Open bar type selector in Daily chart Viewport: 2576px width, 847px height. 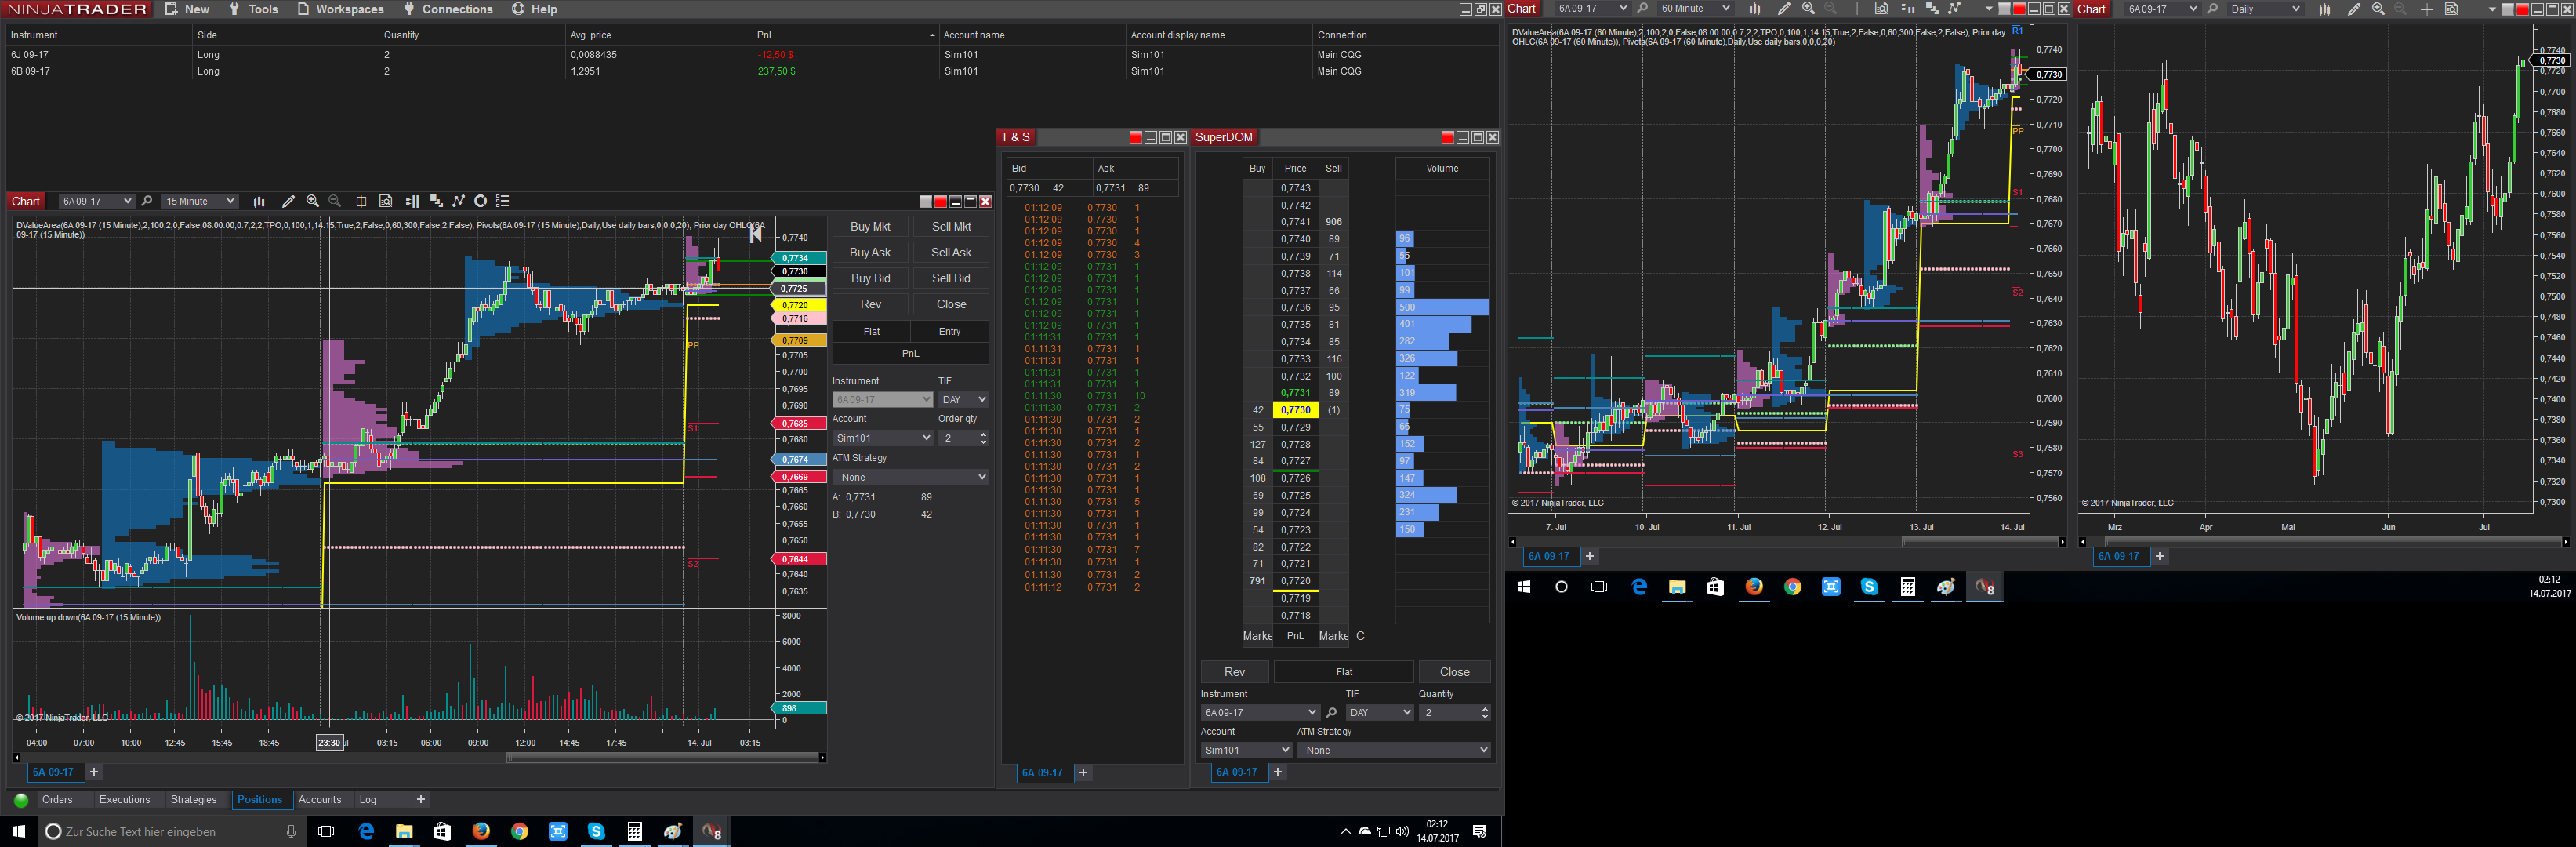point(2324,9)
